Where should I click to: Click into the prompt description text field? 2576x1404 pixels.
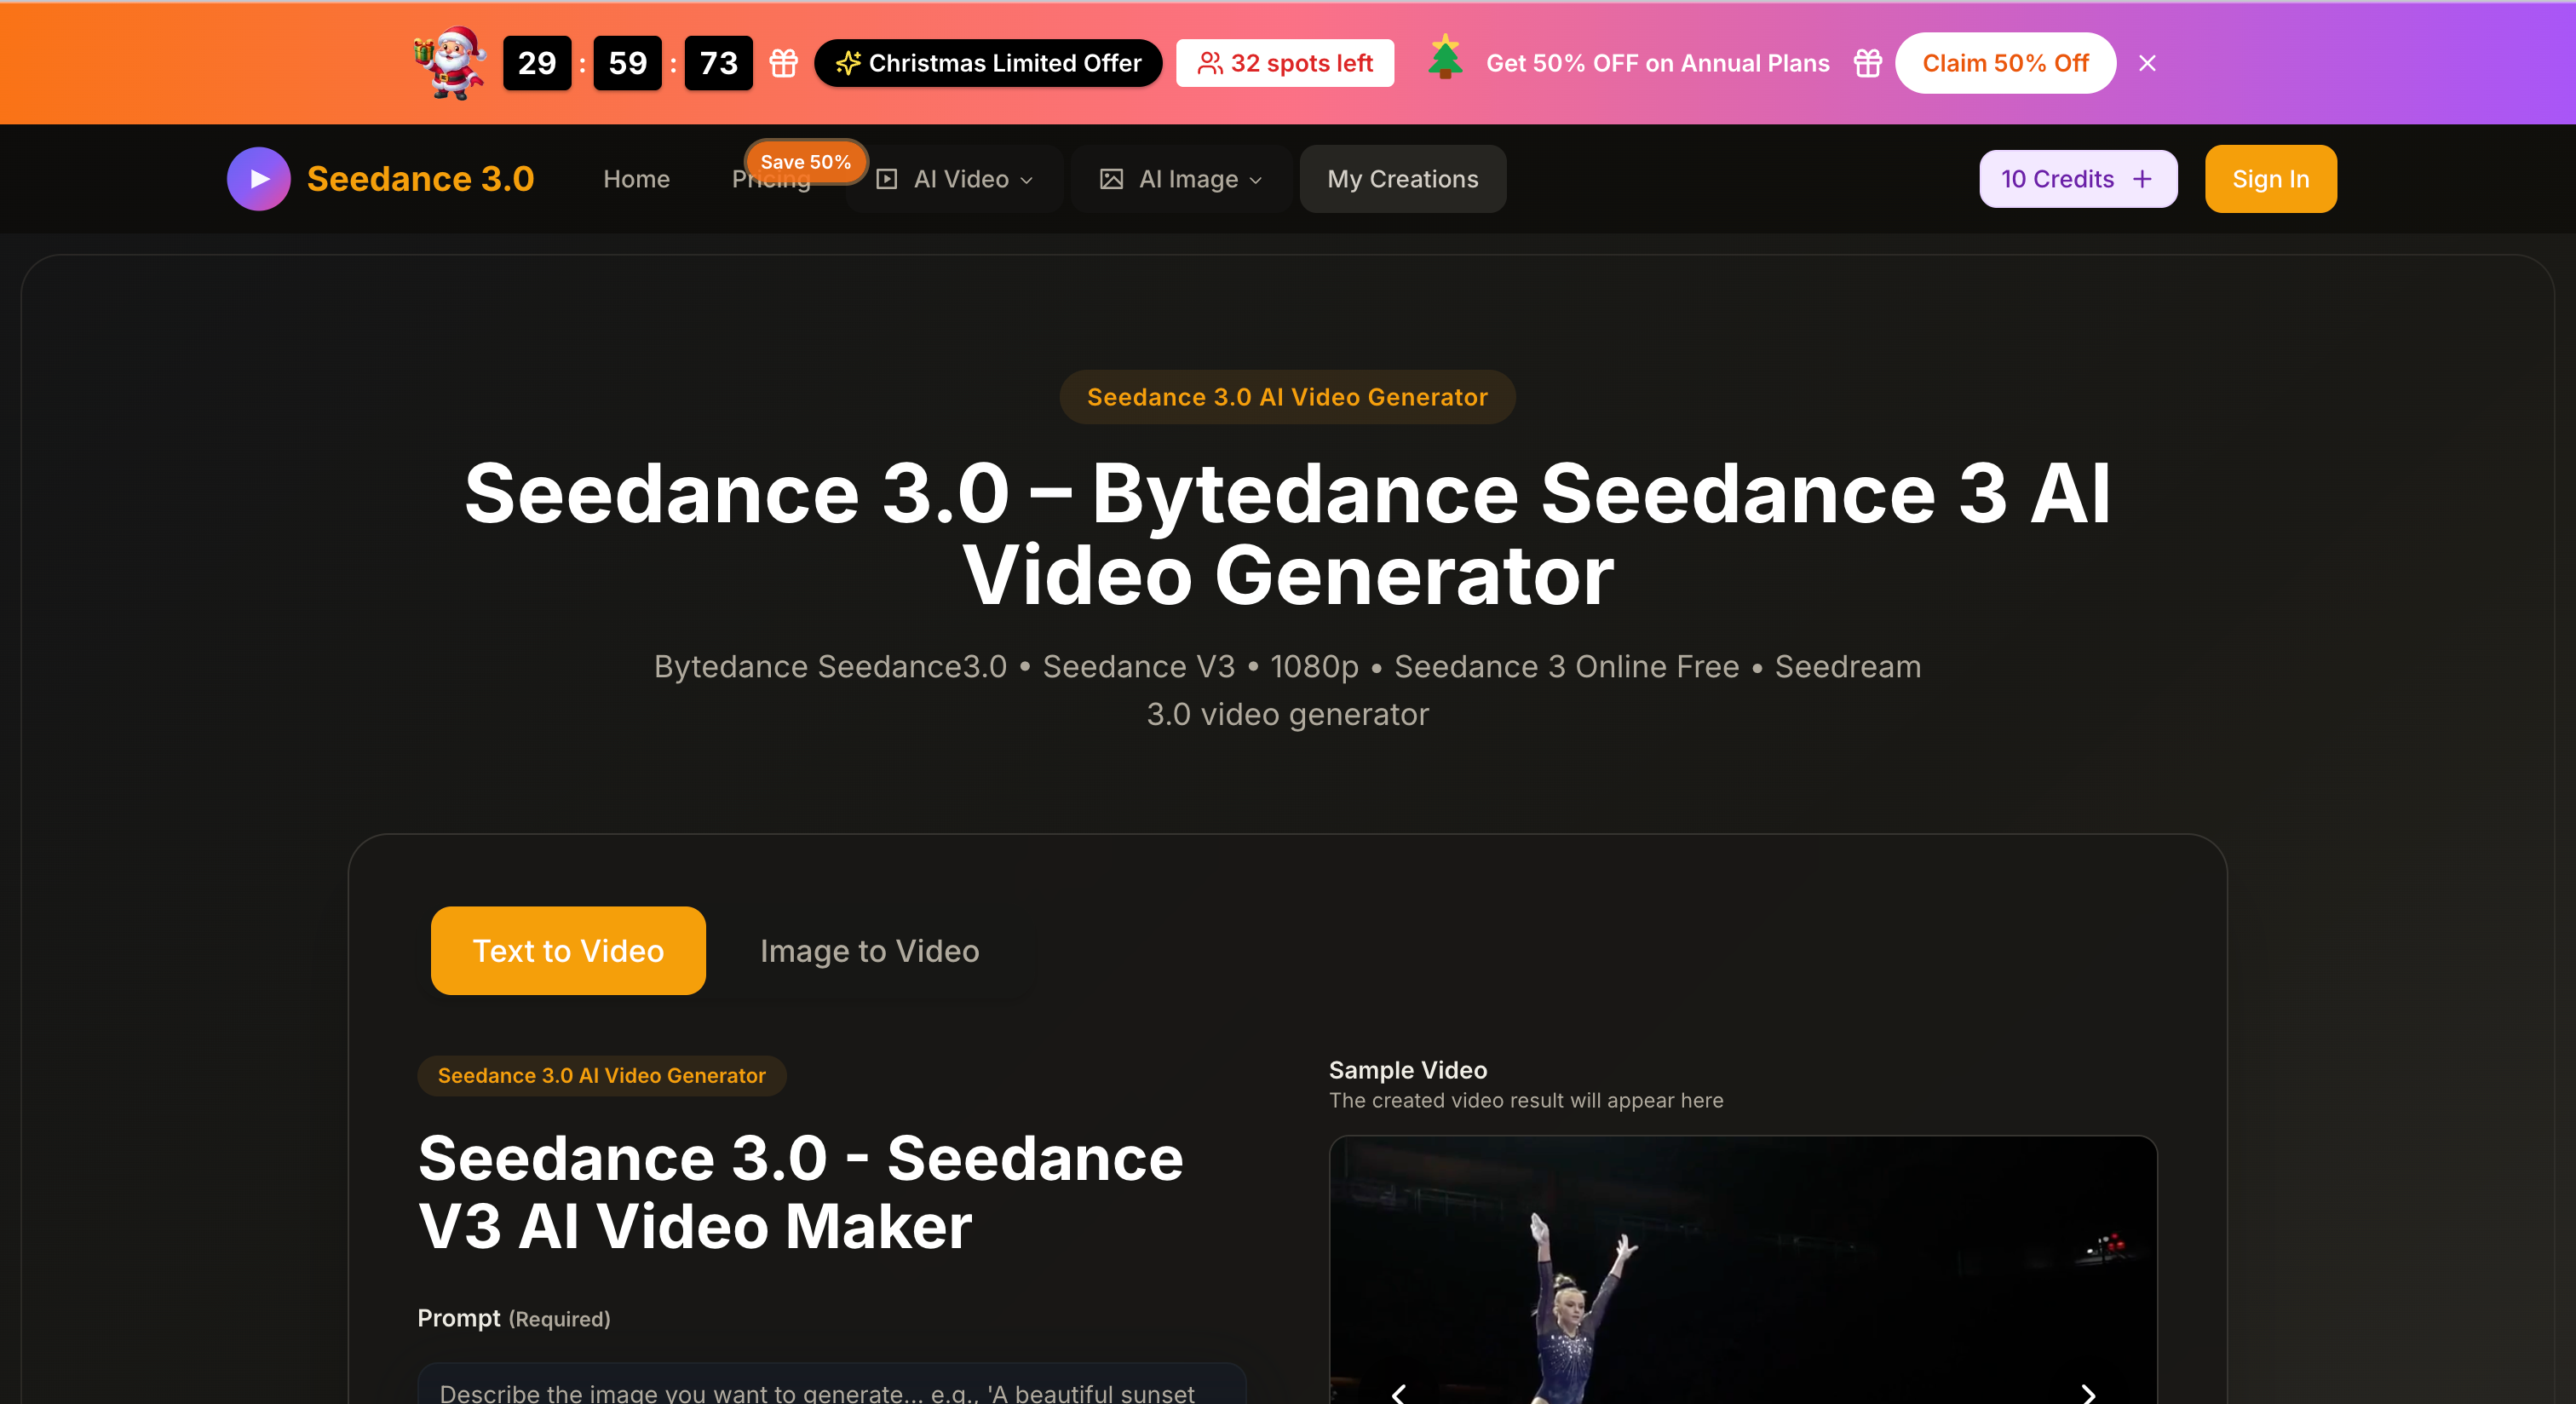[x=830, y=1390]
